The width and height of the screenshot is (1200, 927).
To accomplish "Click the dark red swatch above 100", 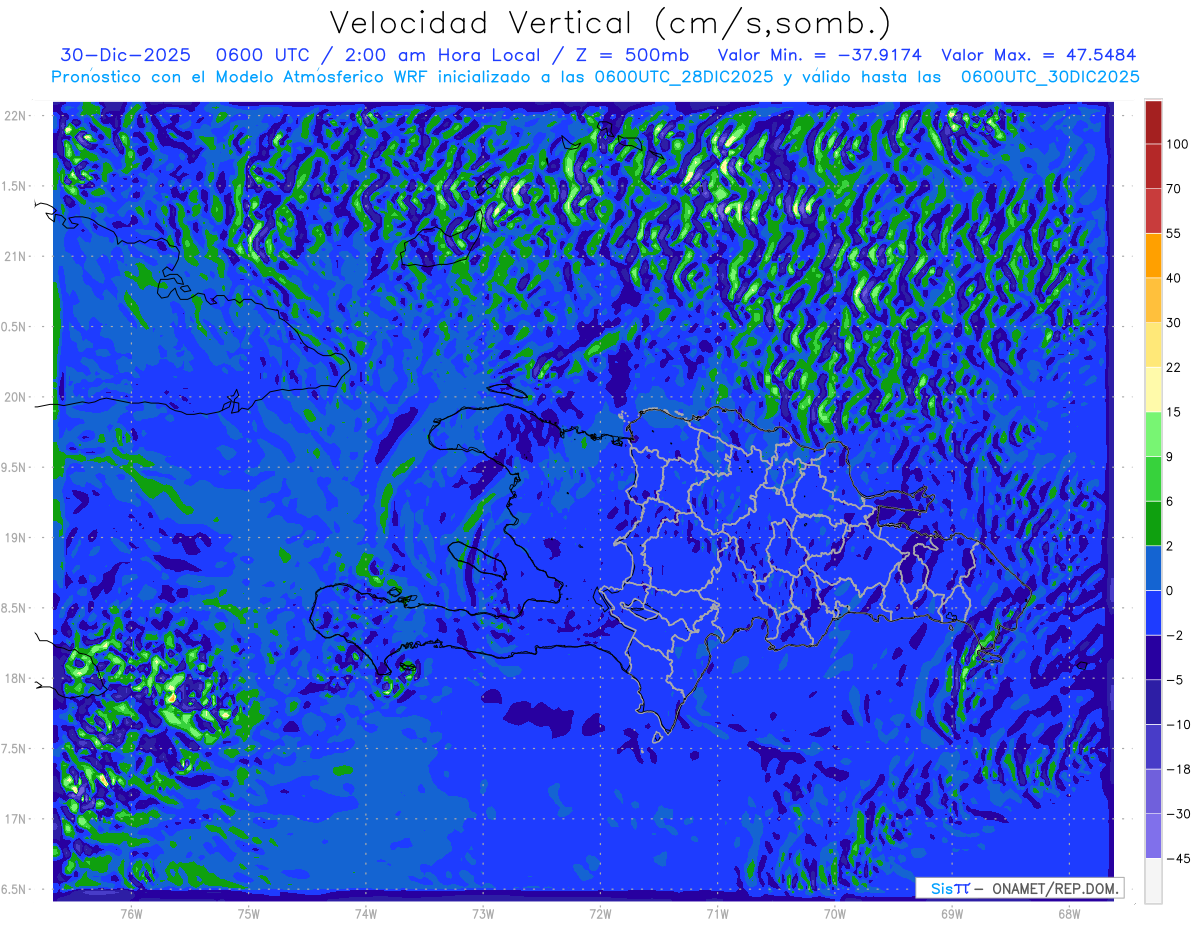I will [1153, 122].
